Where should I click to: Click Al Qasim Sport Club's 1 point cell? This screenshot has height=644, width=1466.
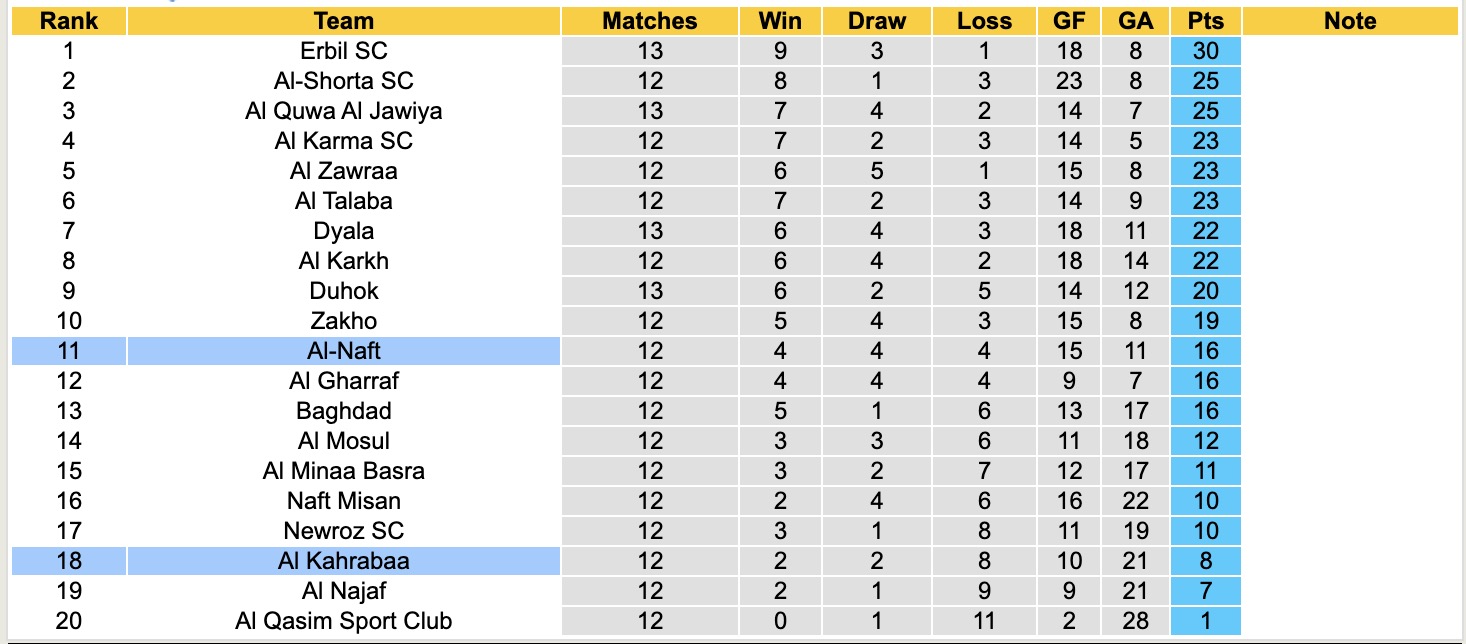pos(1205,621)
